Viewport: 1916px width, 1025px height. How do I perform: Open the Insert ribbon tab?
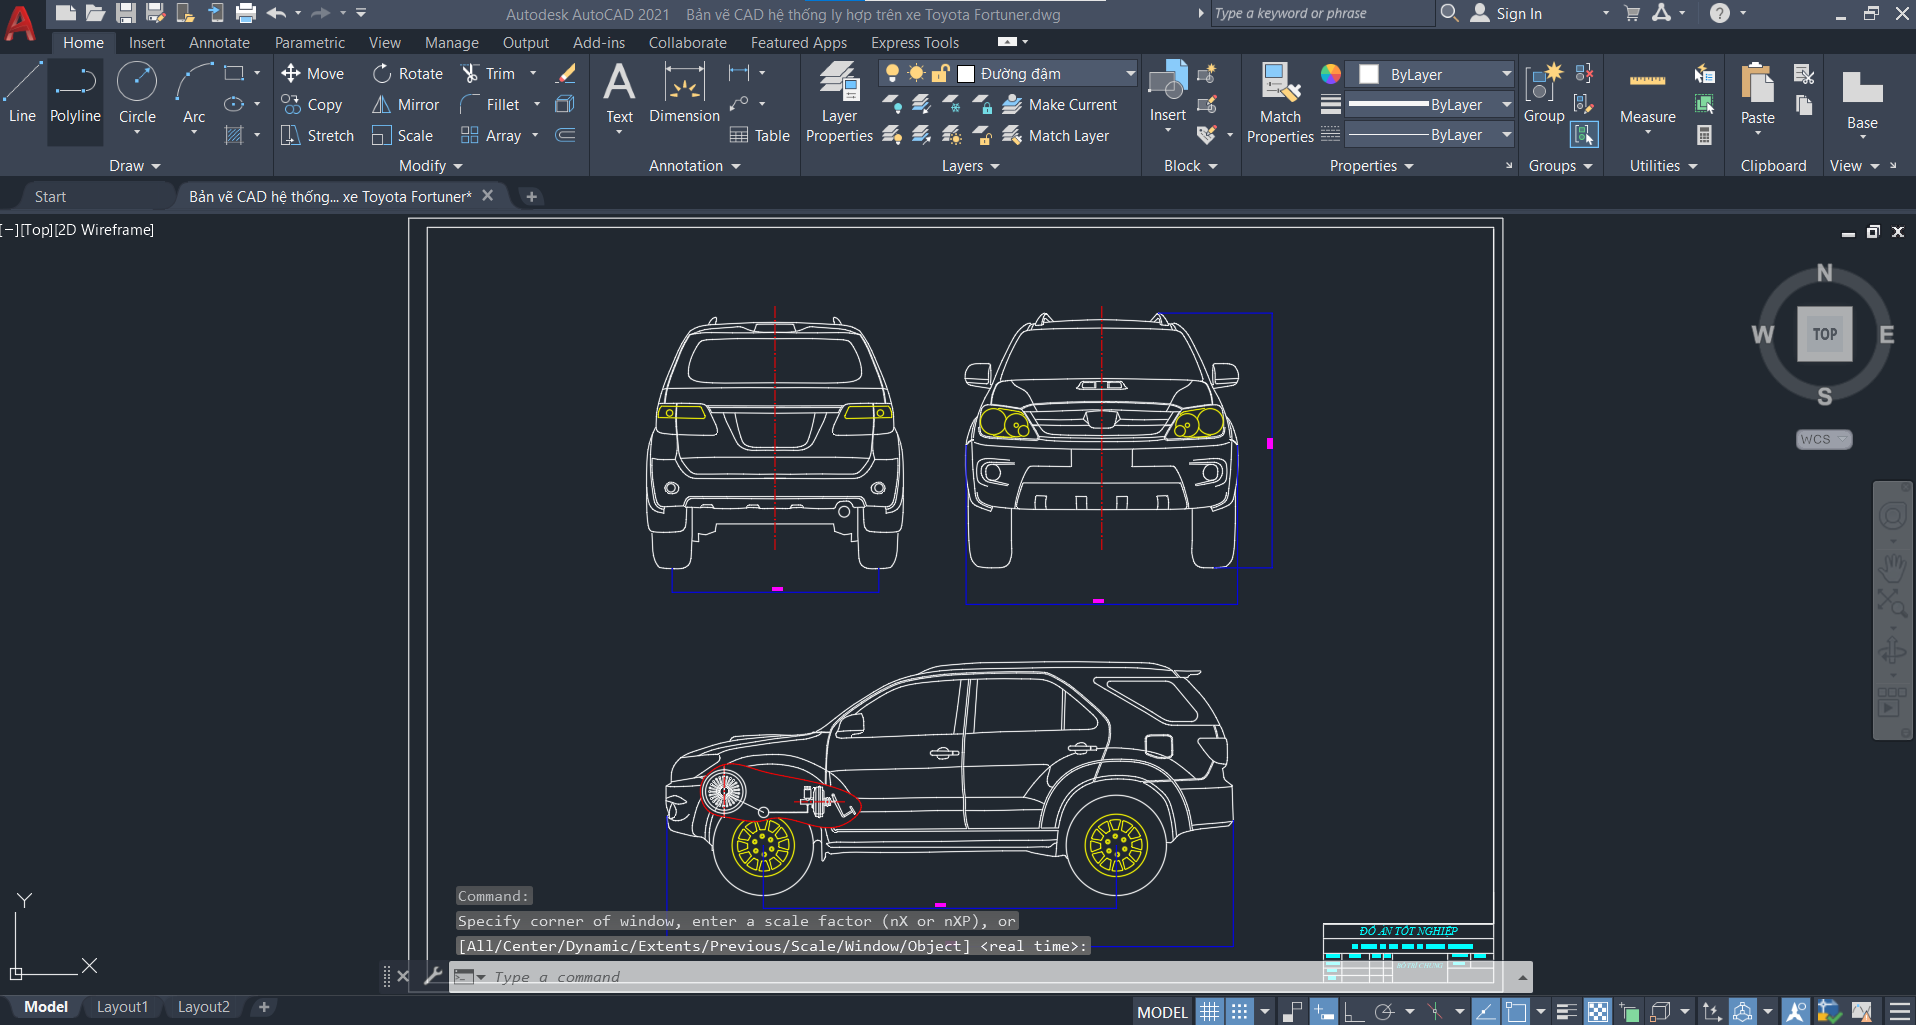pyautogui.click(x=147, y=42)
